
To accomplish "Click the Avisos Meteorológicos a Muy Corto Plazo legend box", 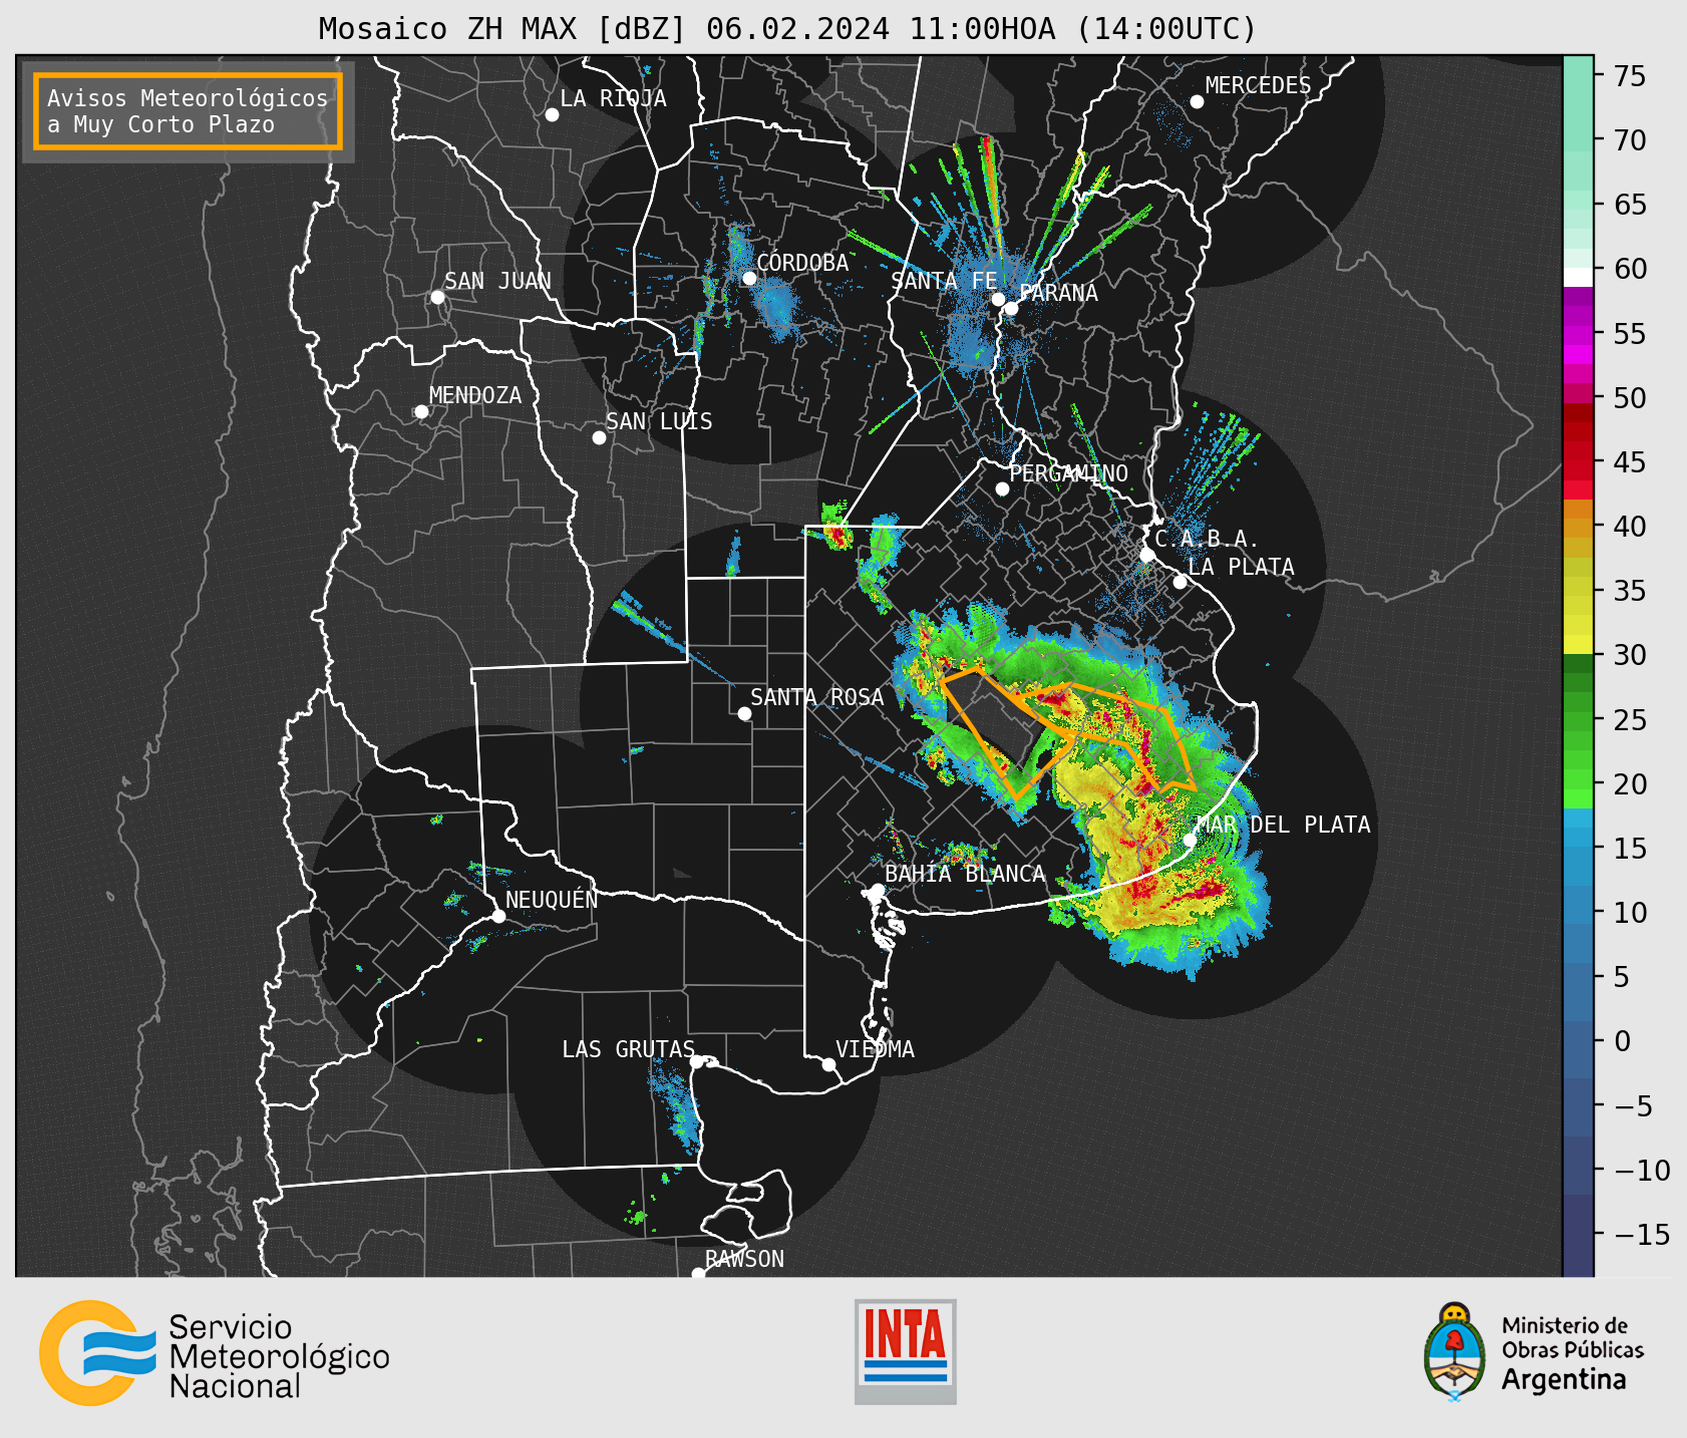I will [x=188, y=111].
